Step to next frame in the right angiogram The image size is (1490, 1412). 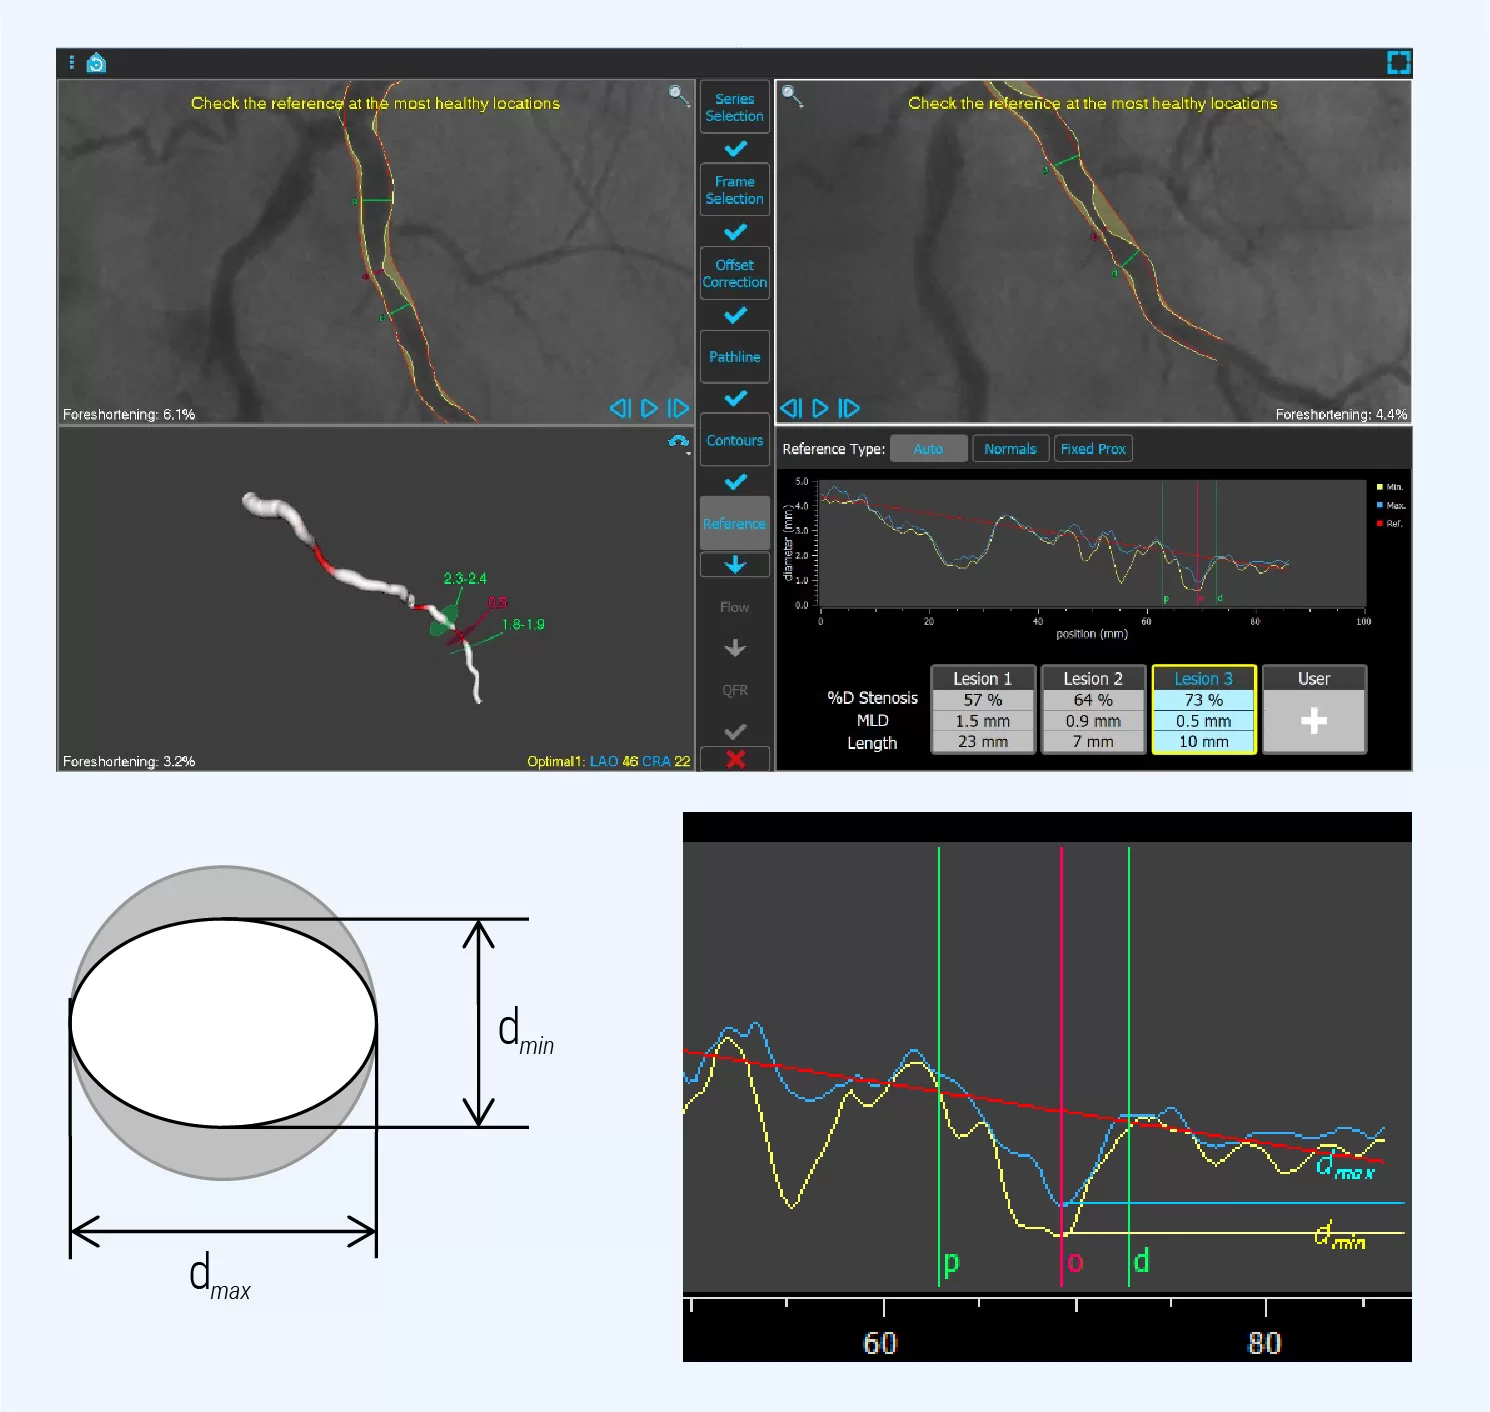(848, 408)
